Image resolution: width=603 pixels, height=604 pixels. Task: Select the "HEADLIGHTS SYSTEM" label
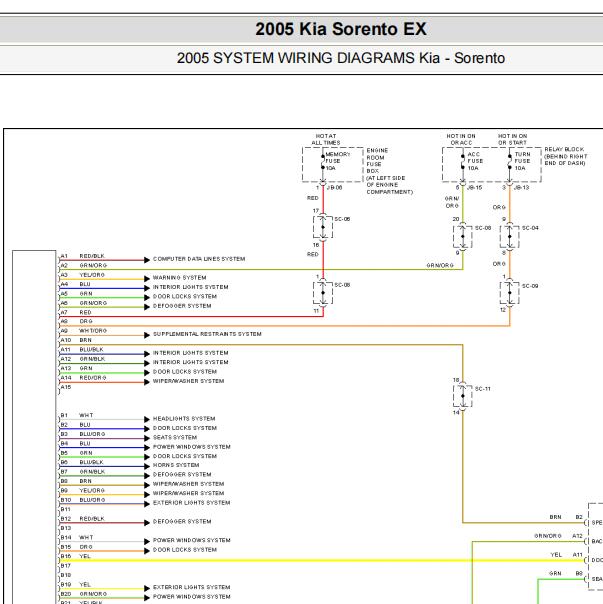(x=184, y=419)
